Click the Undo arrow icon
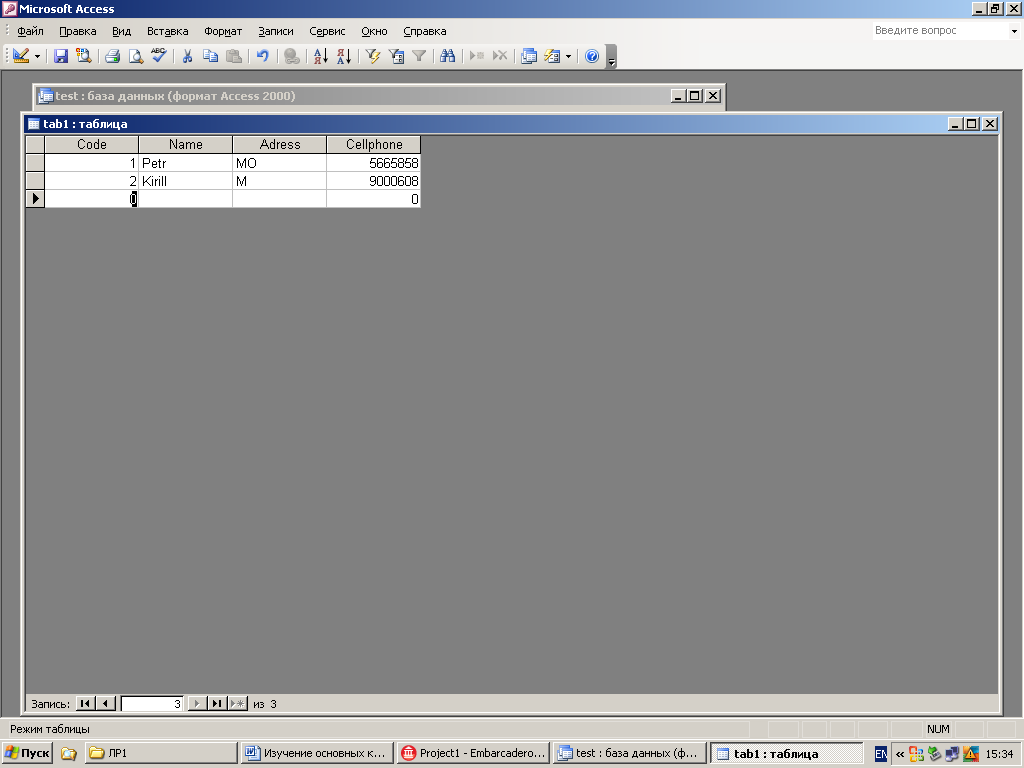1024x768 pixels. (263, 56)
